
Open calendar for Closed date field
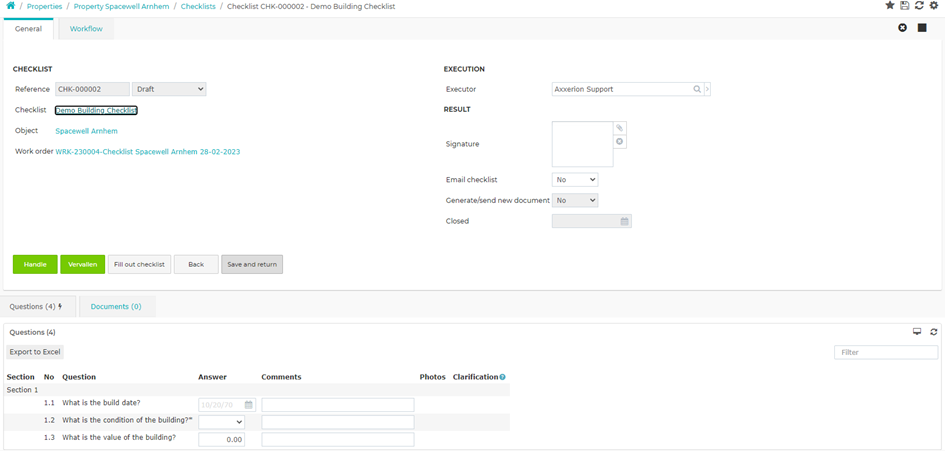click(x=625, y=221)
